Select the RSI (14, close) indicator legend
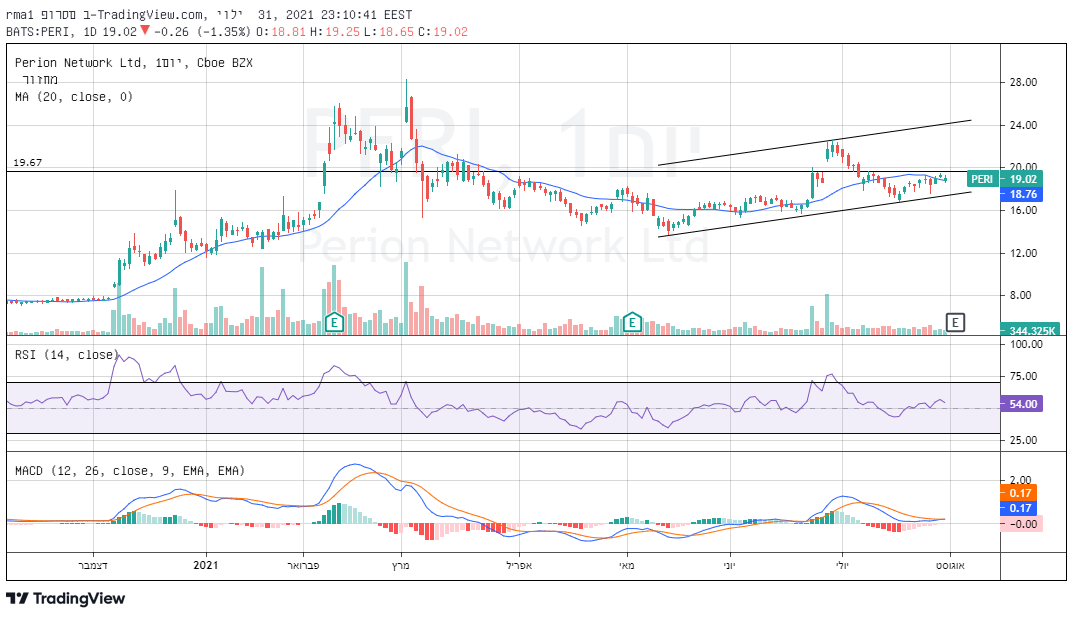 [66, 355]
